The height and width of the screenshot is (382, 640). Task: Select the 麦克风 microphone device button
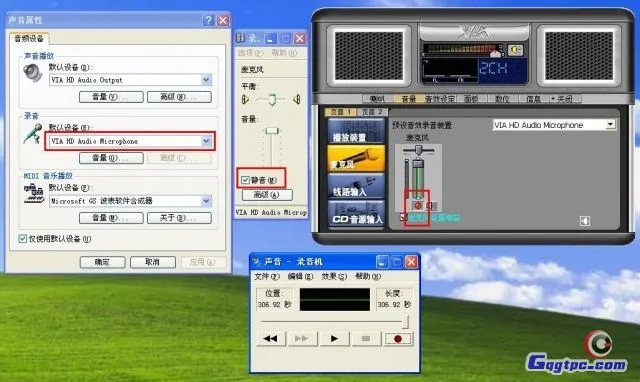(356, 159)
